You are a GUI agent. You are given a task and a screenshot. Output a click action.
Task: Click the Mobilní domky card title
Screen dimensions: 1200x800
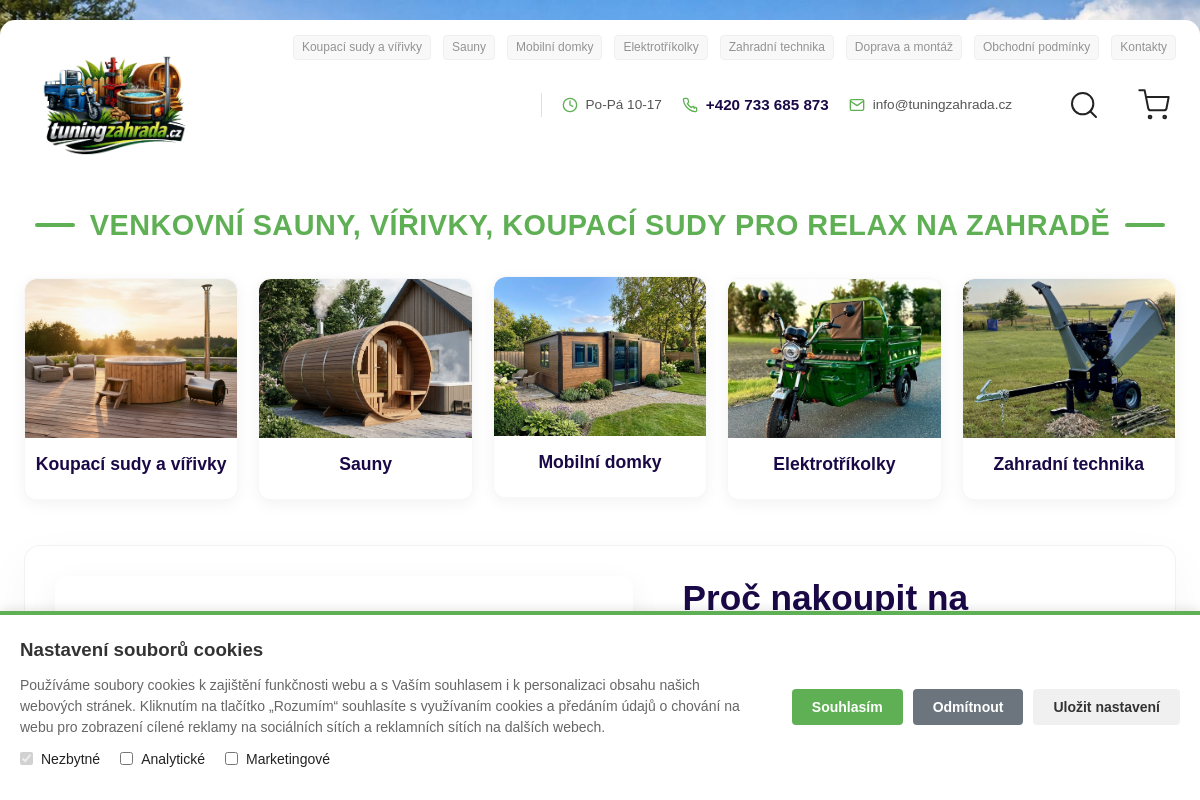600,462
